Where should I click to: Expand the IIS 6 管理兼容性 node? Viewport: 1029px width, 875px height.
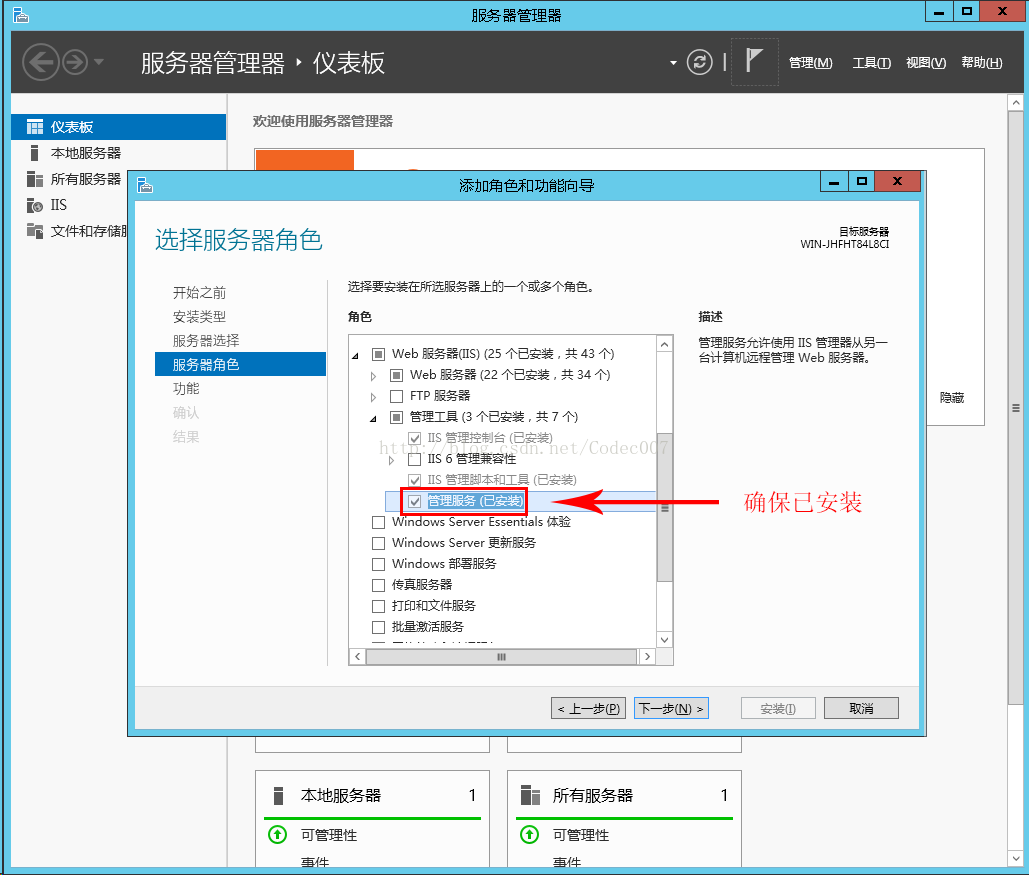(x=392, y=460)
